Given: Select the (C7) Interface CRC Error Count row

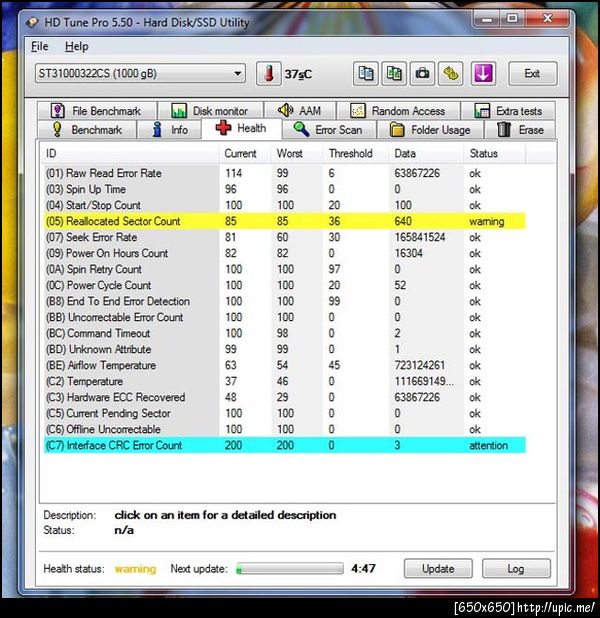Looking at the screenshot, I should pyautogui.click(x=284, y=445).
